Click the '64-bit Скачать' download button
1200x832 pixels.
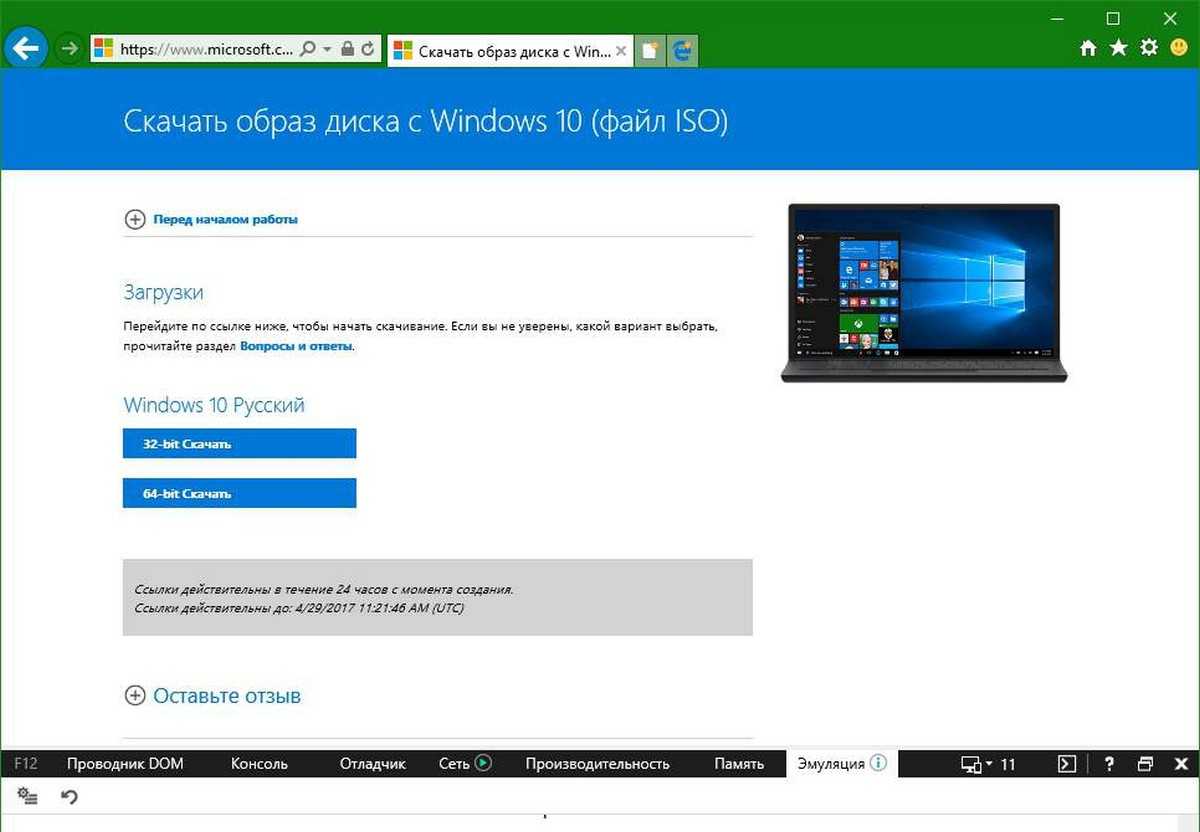click(x=239, y=493)
